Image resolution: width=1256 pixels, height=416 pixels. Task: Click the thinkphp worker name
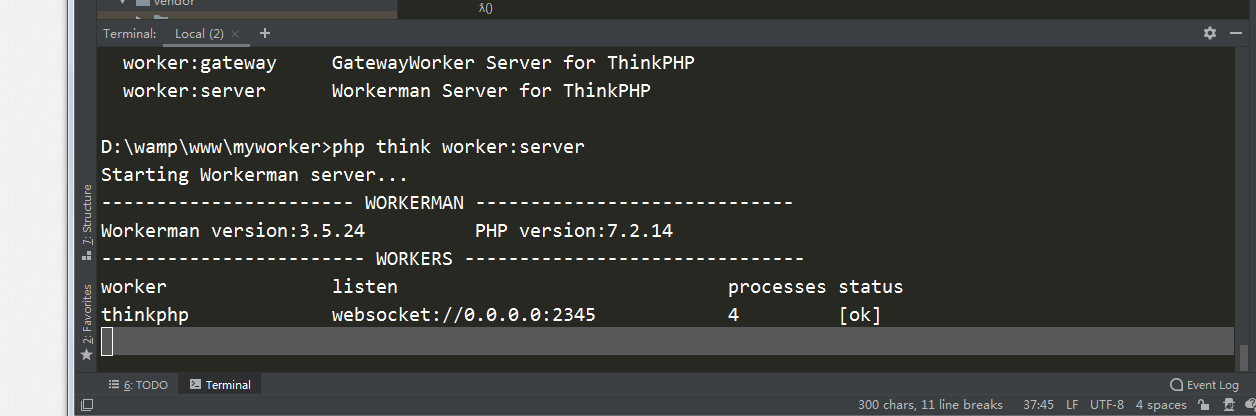point(145,315)
